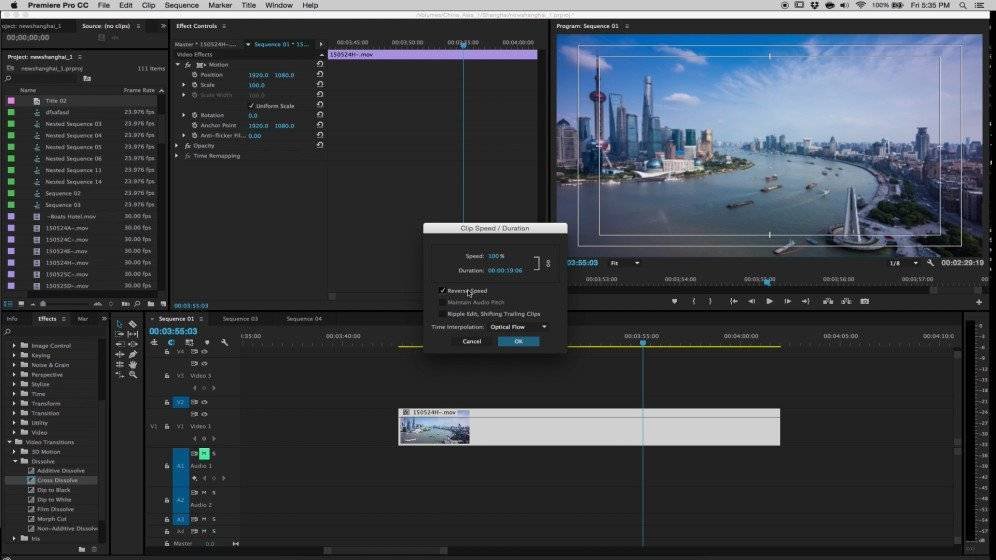
Task: Expand the Opacity effect section
Action: (x=178, y=146)
